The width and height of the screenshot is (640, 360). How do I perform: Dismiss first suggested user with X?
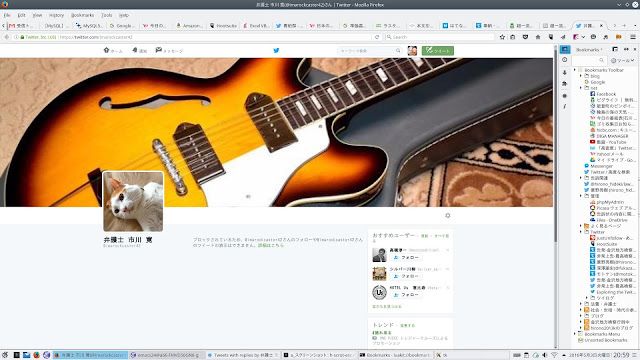(x=448, y=250)
